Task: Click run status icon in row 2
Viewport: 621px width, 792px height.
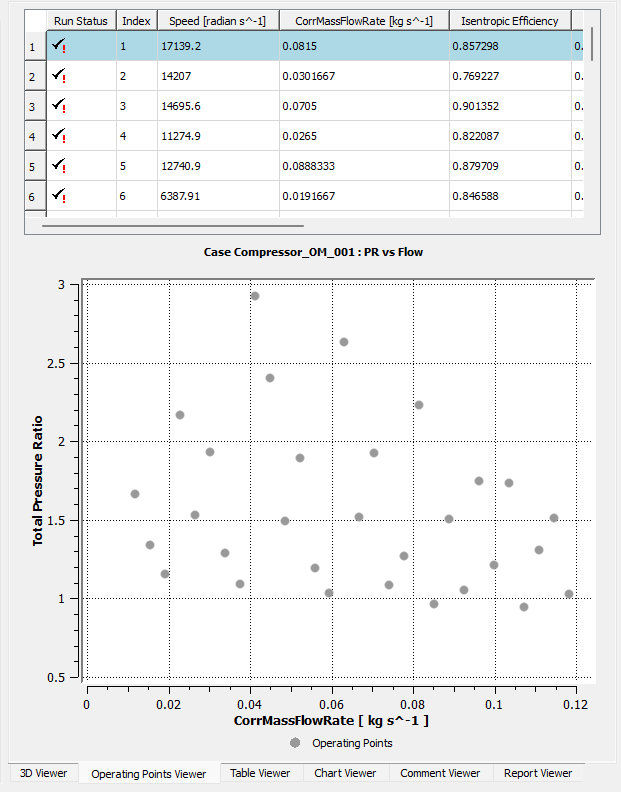Action: [x=59, y=75]
